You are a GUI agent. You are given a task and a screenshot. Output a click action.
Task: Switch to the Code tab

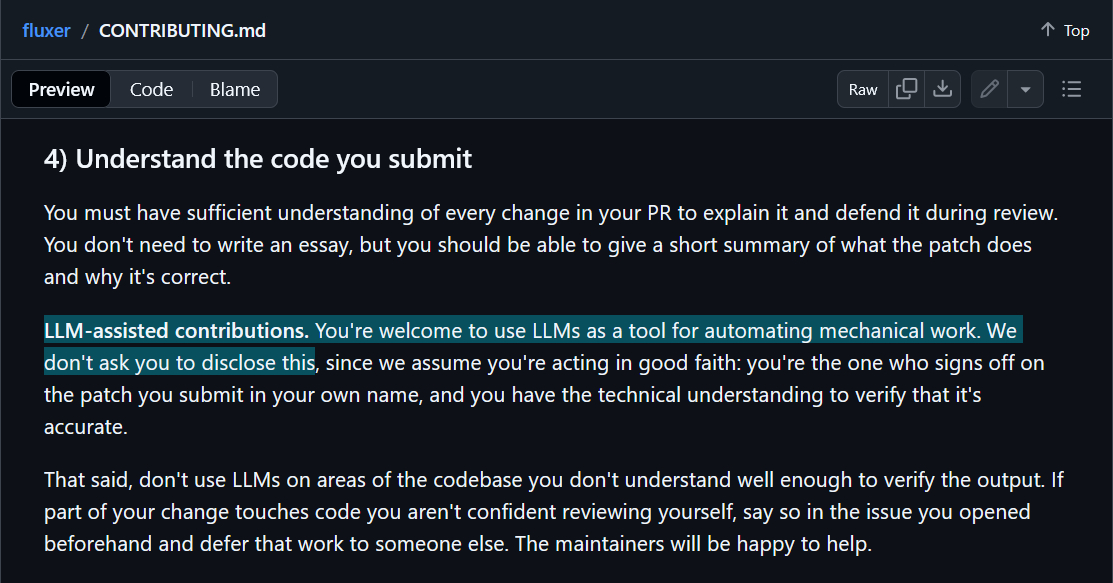pyautogui.click(x=151, y=89)
